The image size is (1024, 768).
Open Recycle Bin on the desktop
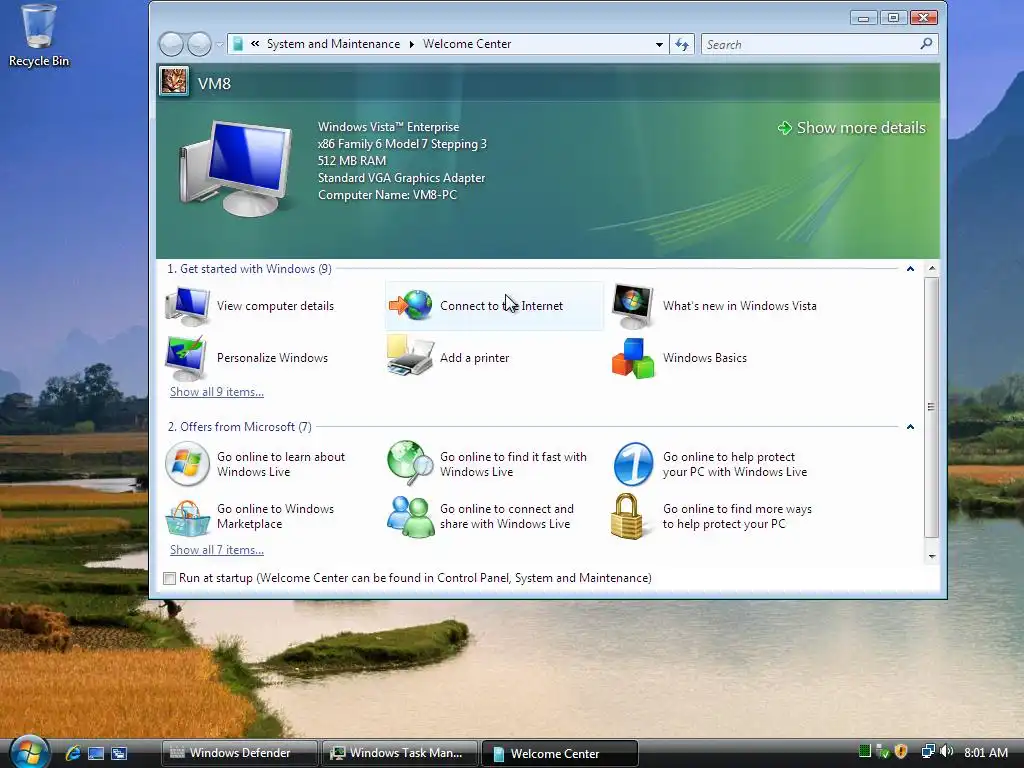(39, 35)
